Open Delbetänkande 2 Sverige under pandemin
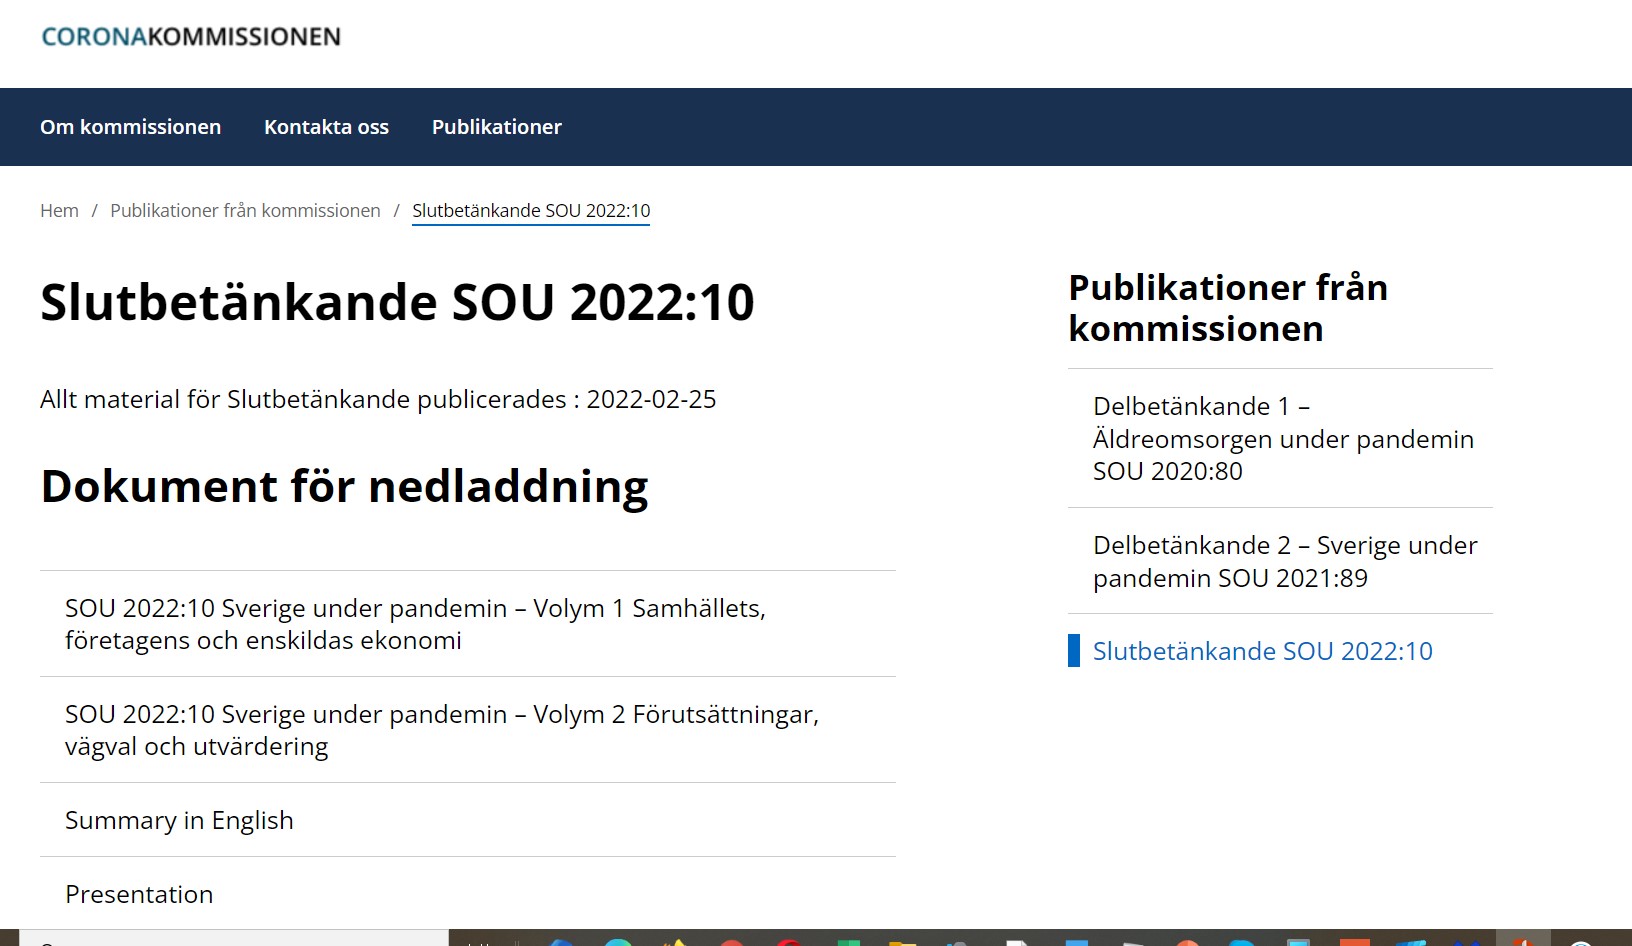This screenshot has width=1632, height=946. (x=1284, y=561)
